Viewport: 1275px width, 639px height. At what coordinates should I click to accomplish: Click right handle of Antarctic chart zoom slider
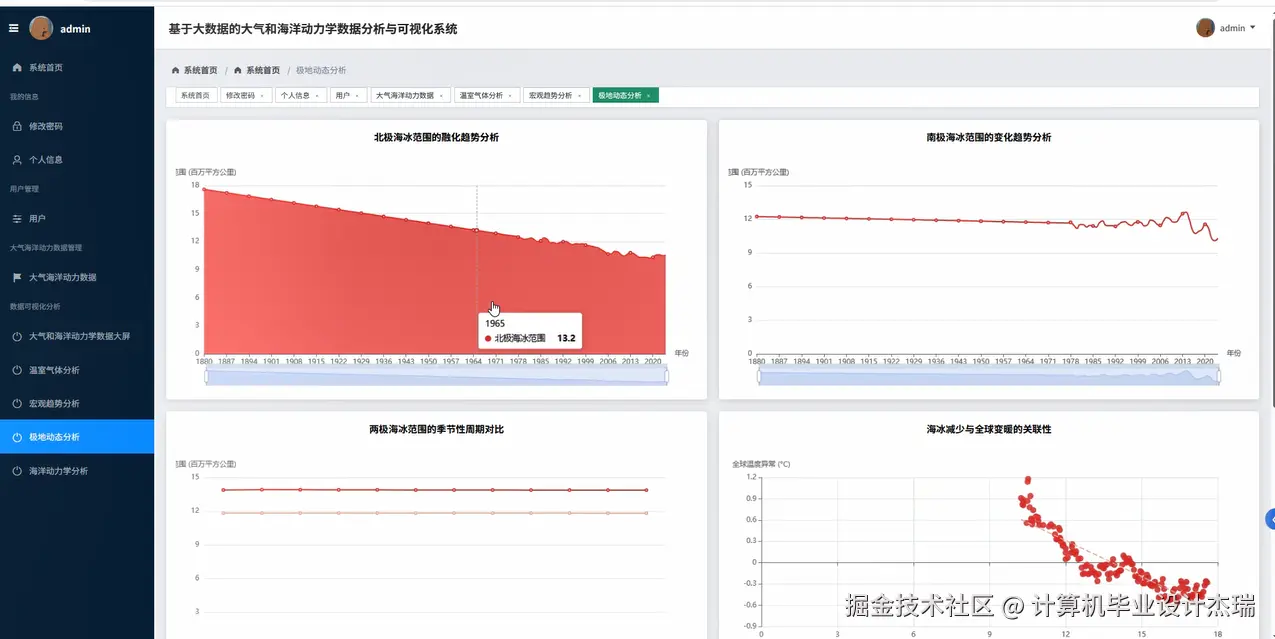pyautogui.click(x=1219, y=376)
